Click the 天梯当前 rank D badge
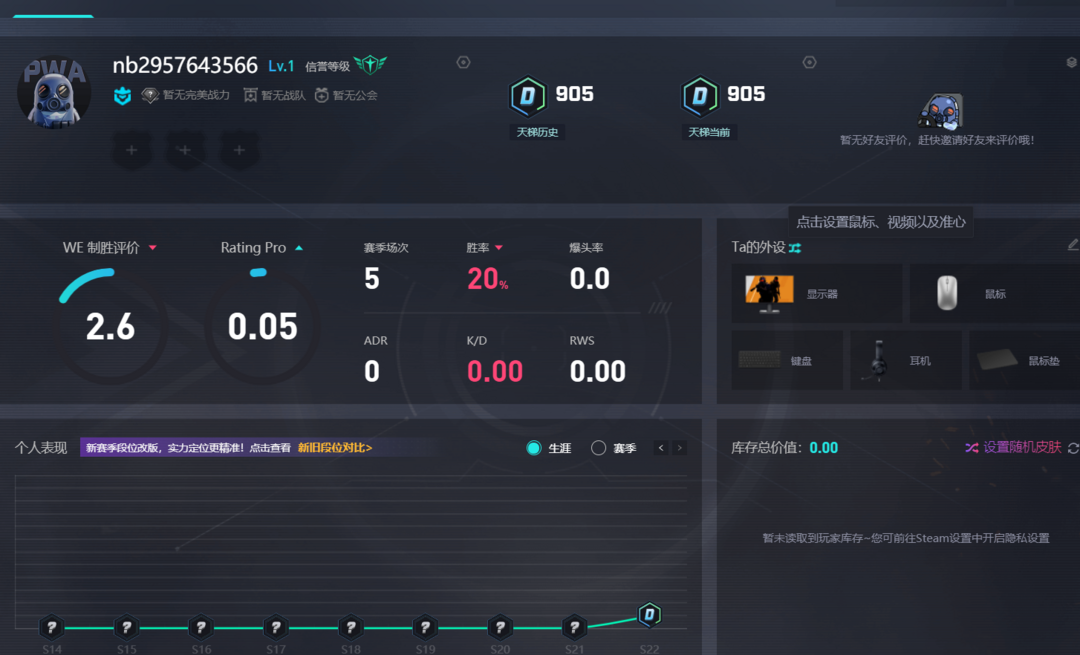The image size is (1080, 655). point(699,97)
